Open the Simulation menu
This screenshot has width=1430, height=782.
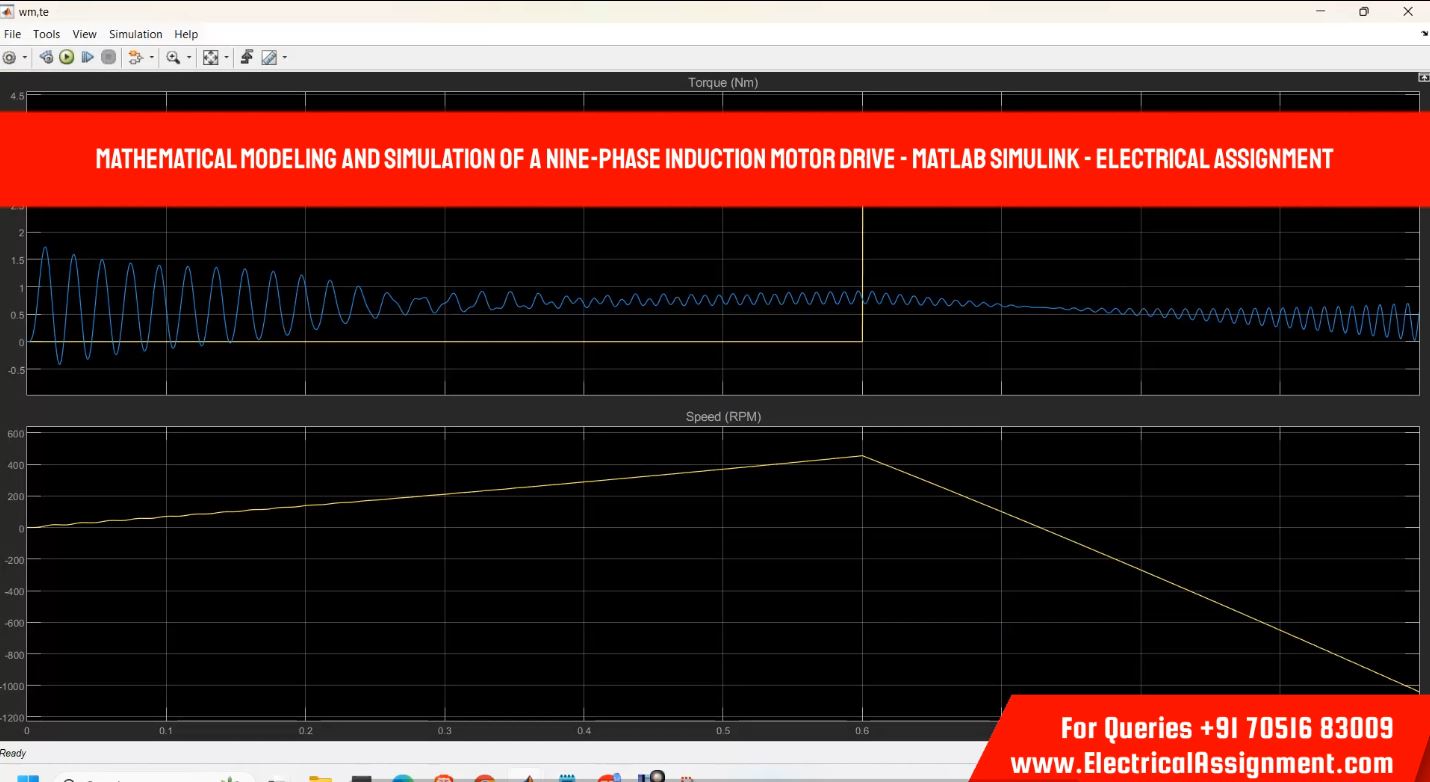[135, 34]
